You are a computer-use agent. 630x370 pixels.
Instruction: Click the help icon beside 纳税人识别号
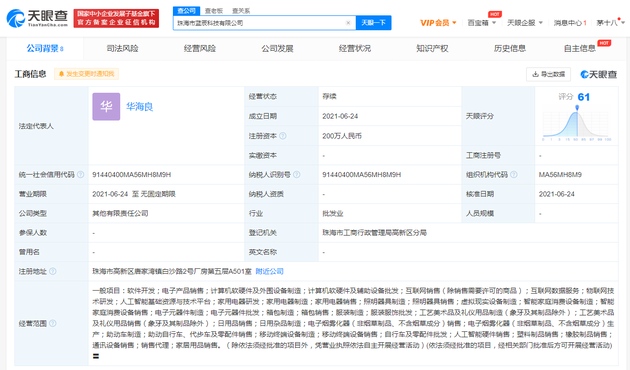297,174
